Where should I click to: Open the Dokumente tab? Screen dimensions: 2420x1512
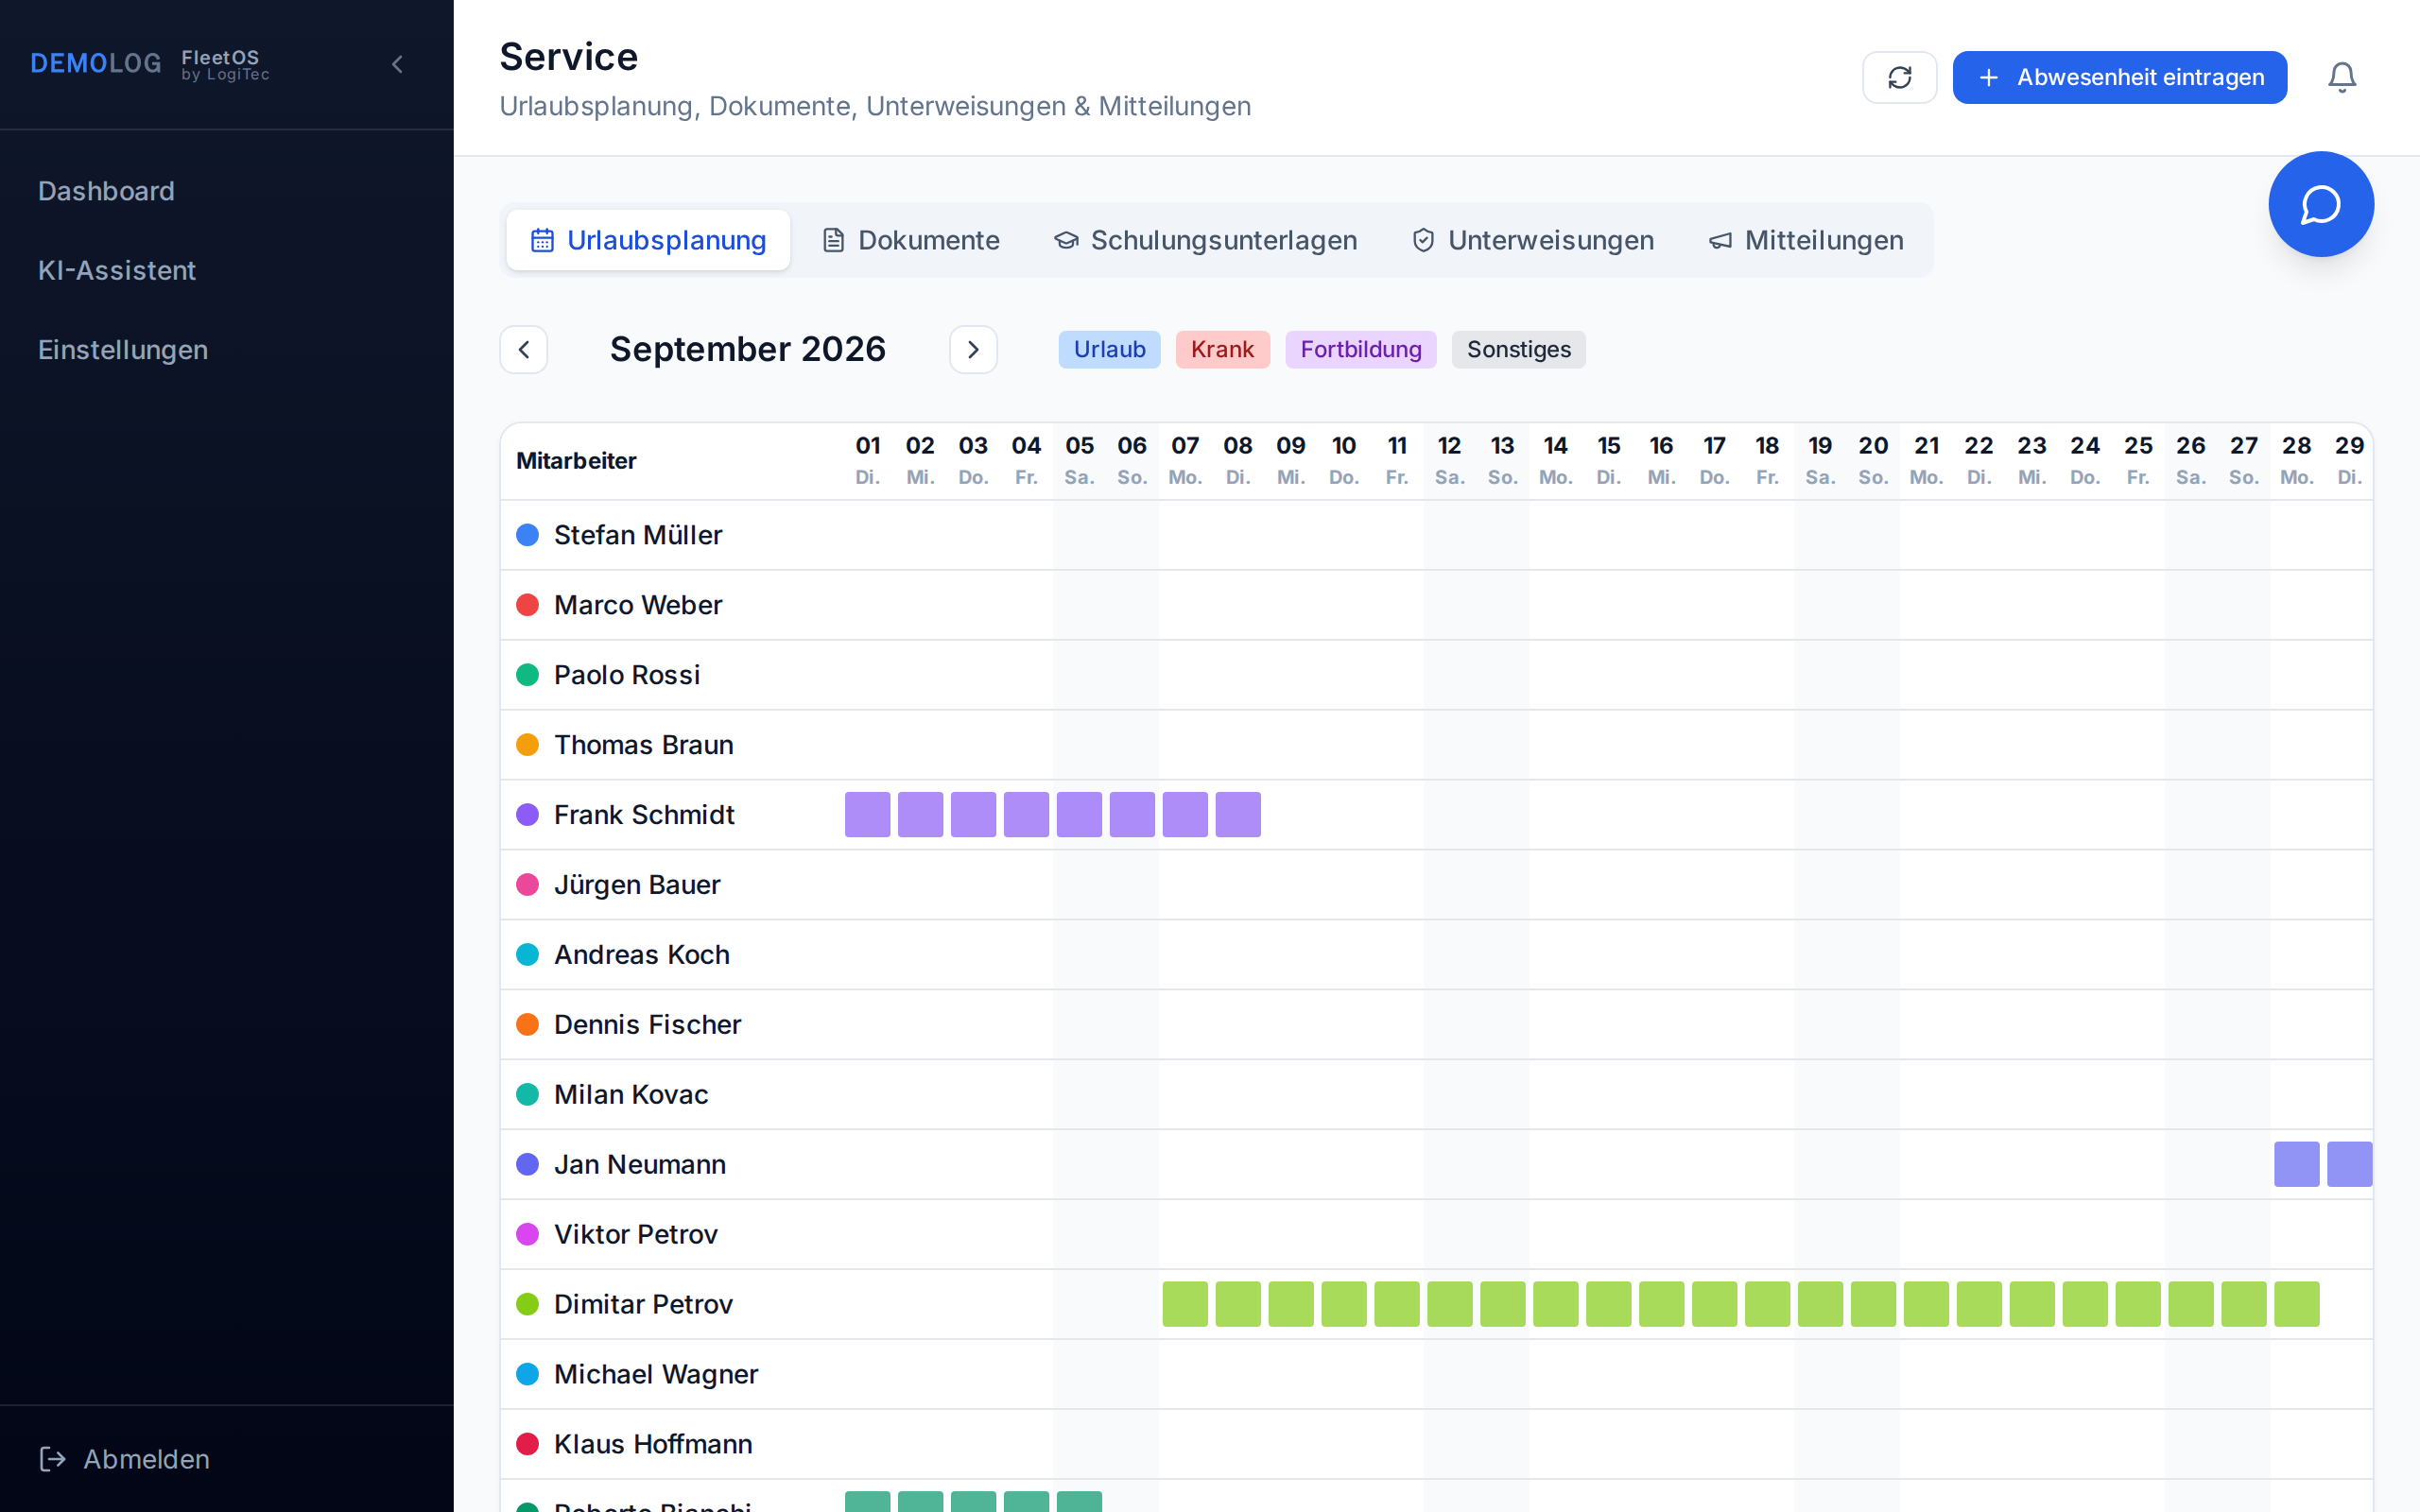coord(911,240)
